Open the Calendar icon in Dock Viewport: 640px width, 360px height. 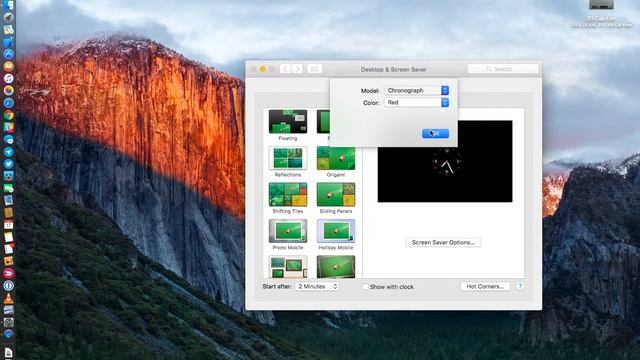tap(9, 225)
